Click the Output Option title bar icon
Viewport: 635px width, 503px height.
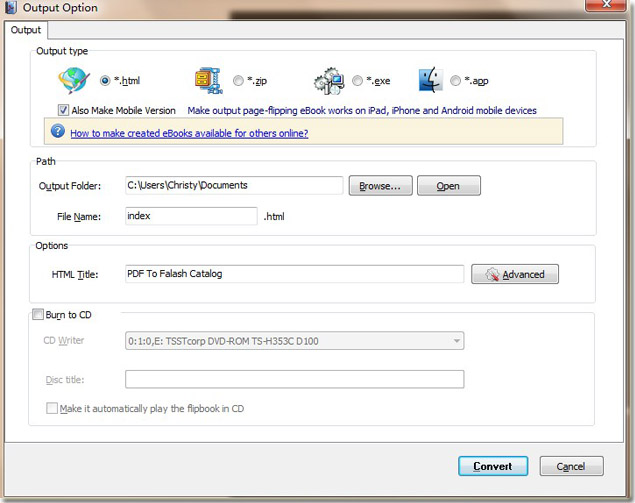10,8
